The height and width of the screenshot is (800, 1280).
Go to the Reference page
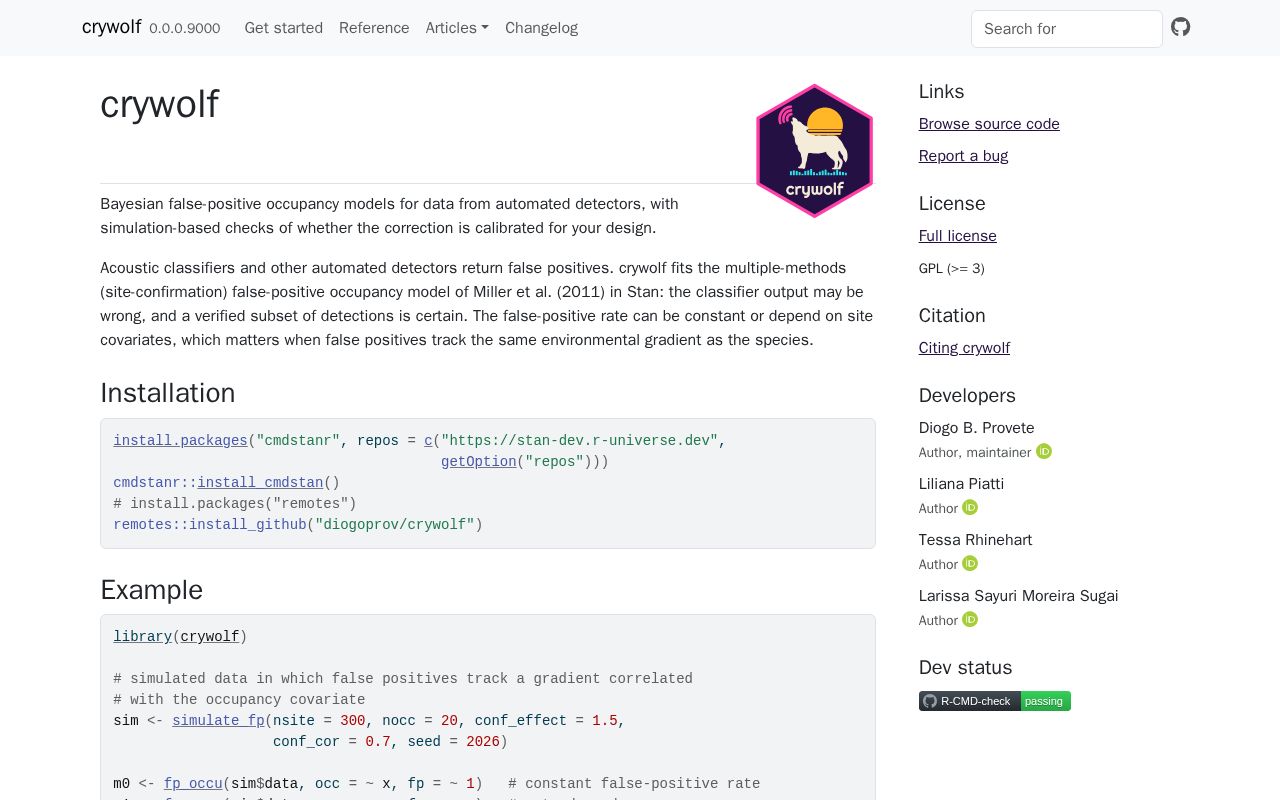point(374,28)
